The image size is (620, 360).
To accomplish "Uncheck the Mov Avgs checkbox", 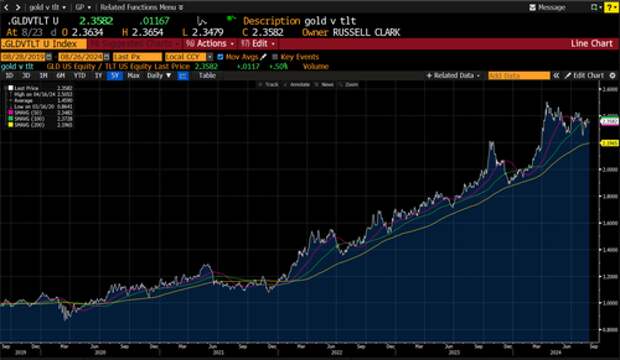I will [220, 57].
